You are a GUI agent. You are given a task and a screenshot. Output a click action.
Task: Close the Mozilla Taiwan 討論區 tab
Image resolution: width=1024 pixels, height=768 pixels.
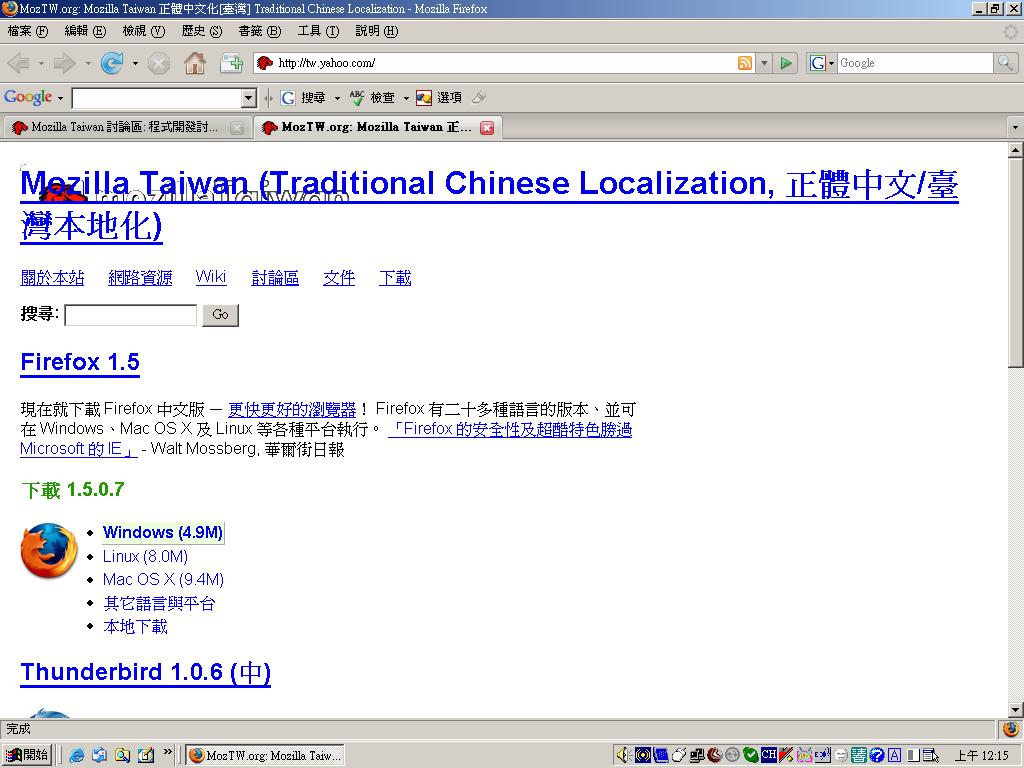pos(238,128)
